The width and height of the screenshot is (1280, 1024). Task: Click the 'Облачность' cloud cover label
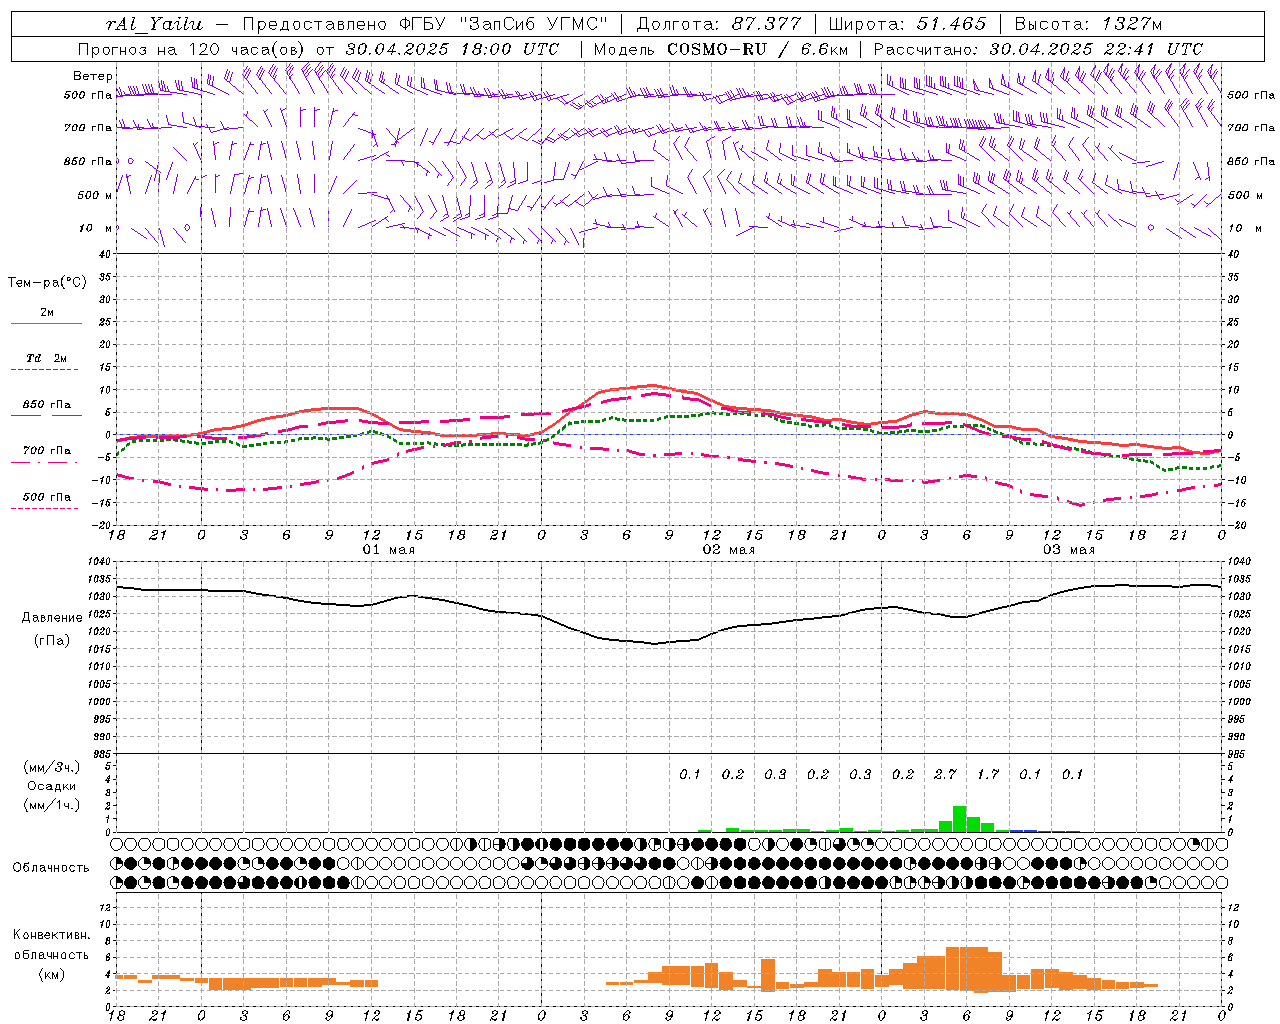[x=50, y=868]
